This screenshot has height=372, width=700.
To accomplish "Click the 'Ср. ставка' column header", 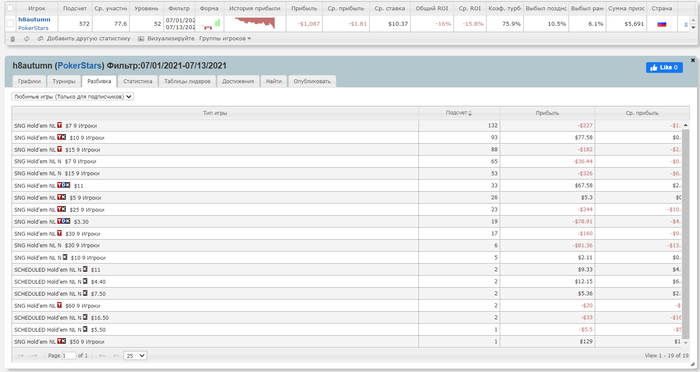I will 390,8.
